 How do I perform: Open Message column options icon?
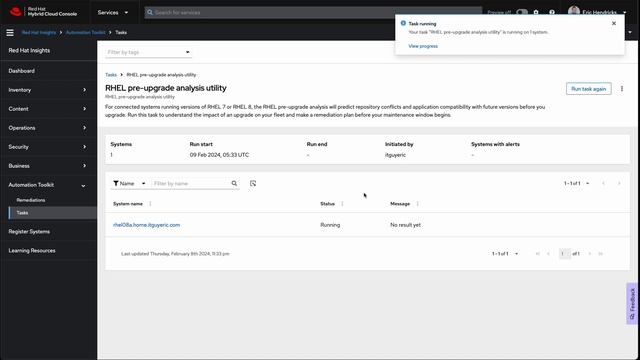[417, 204]
